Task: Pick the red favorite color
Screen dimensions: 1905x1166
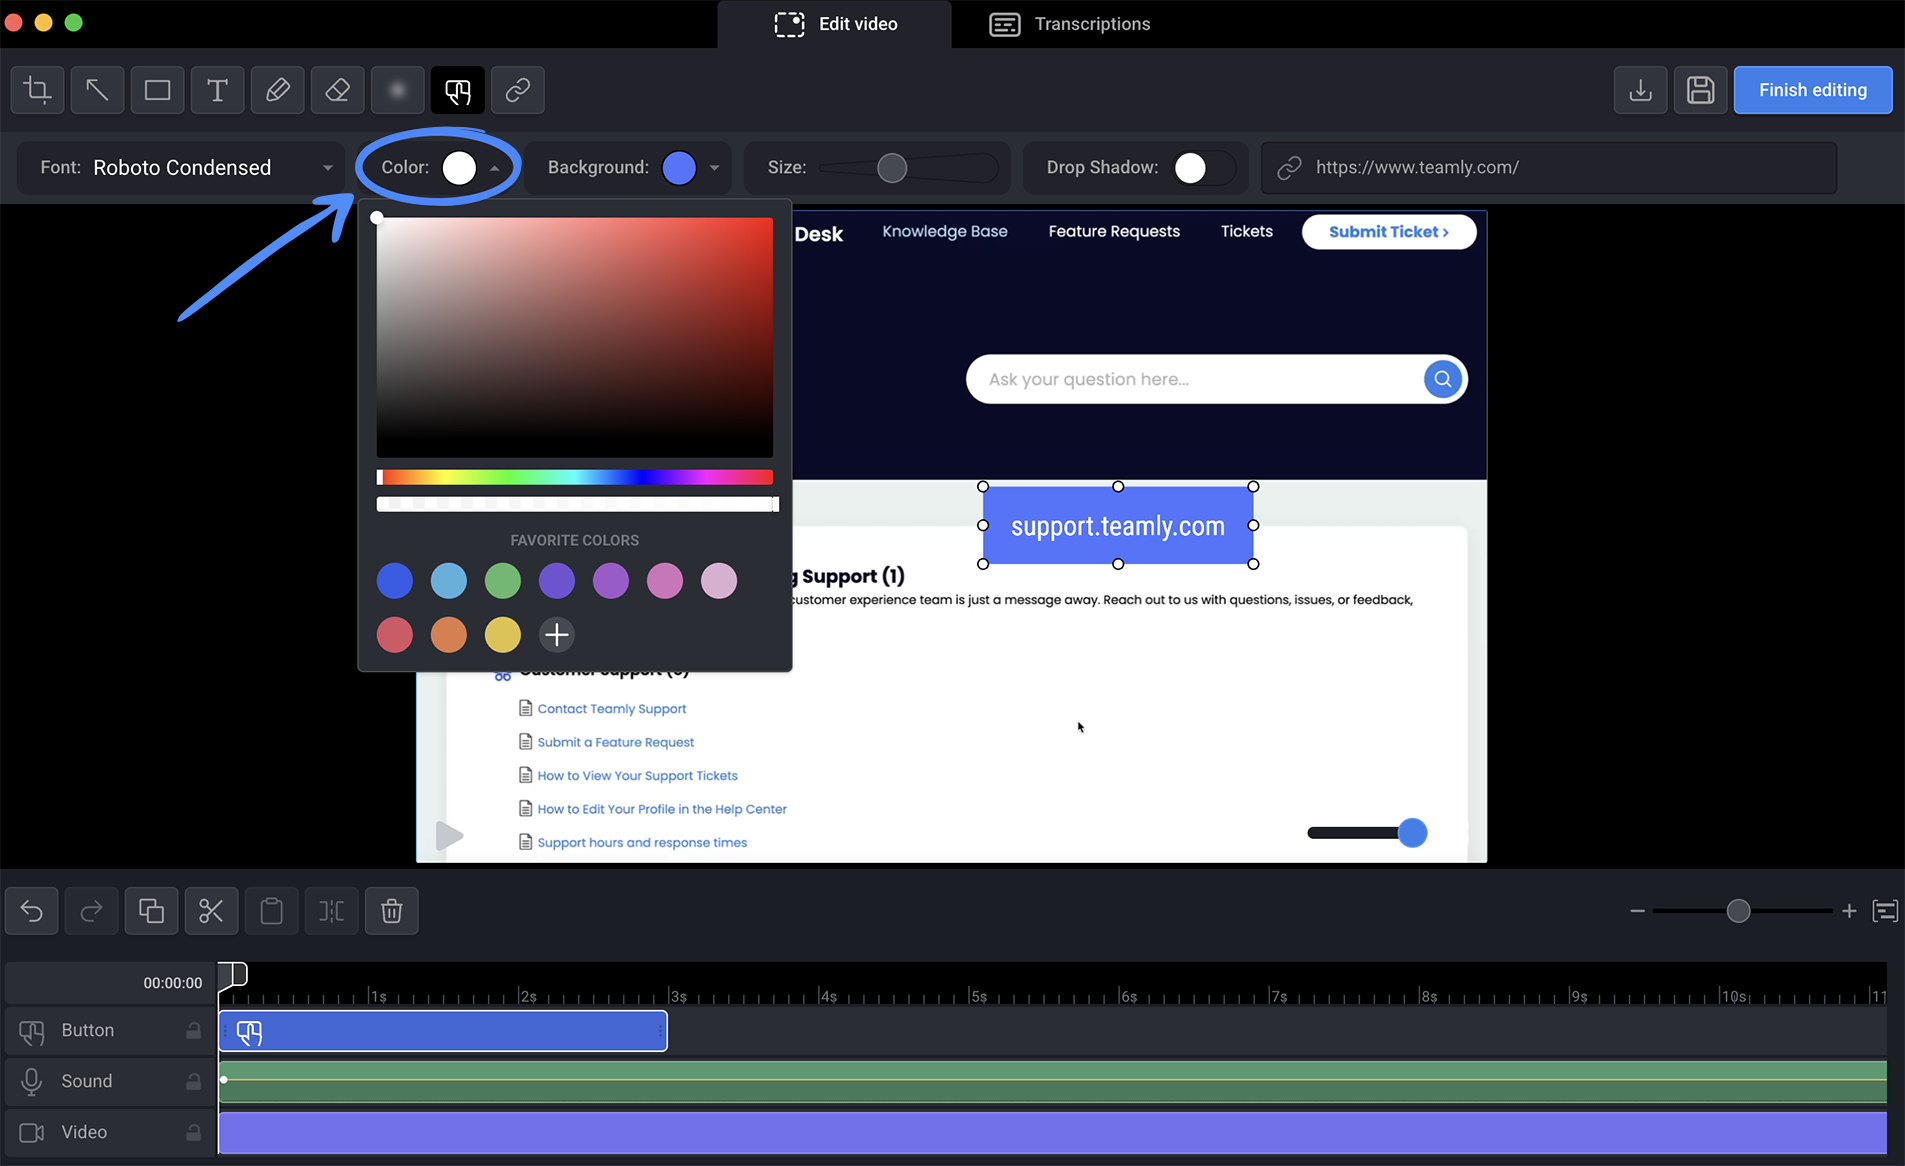Action: click(394, 634)
